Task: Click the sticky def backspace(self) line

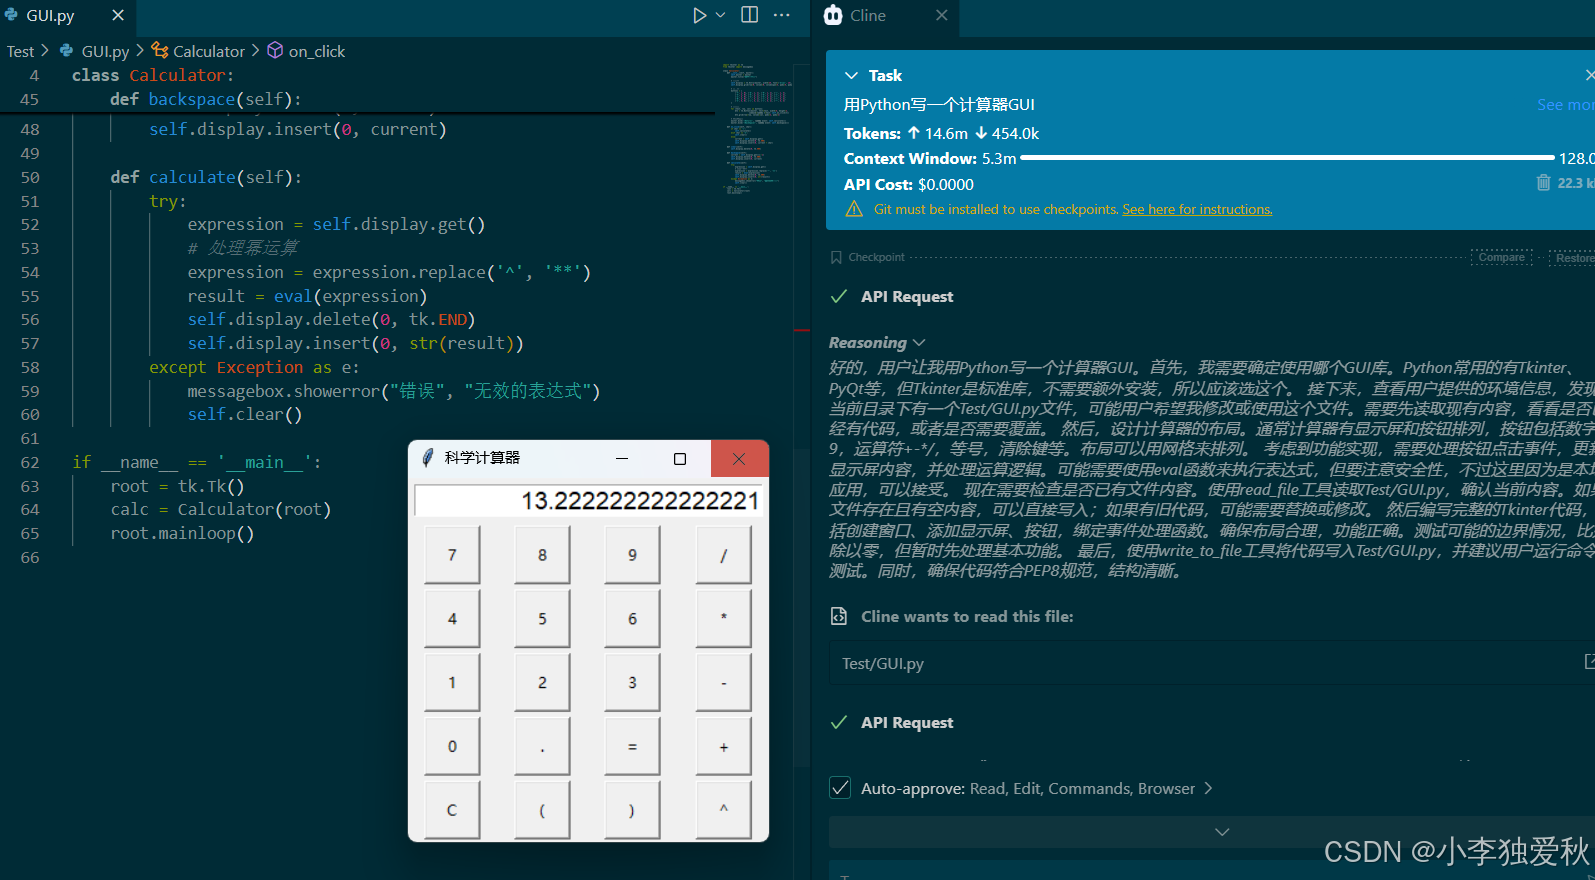Action: [206, 99]
